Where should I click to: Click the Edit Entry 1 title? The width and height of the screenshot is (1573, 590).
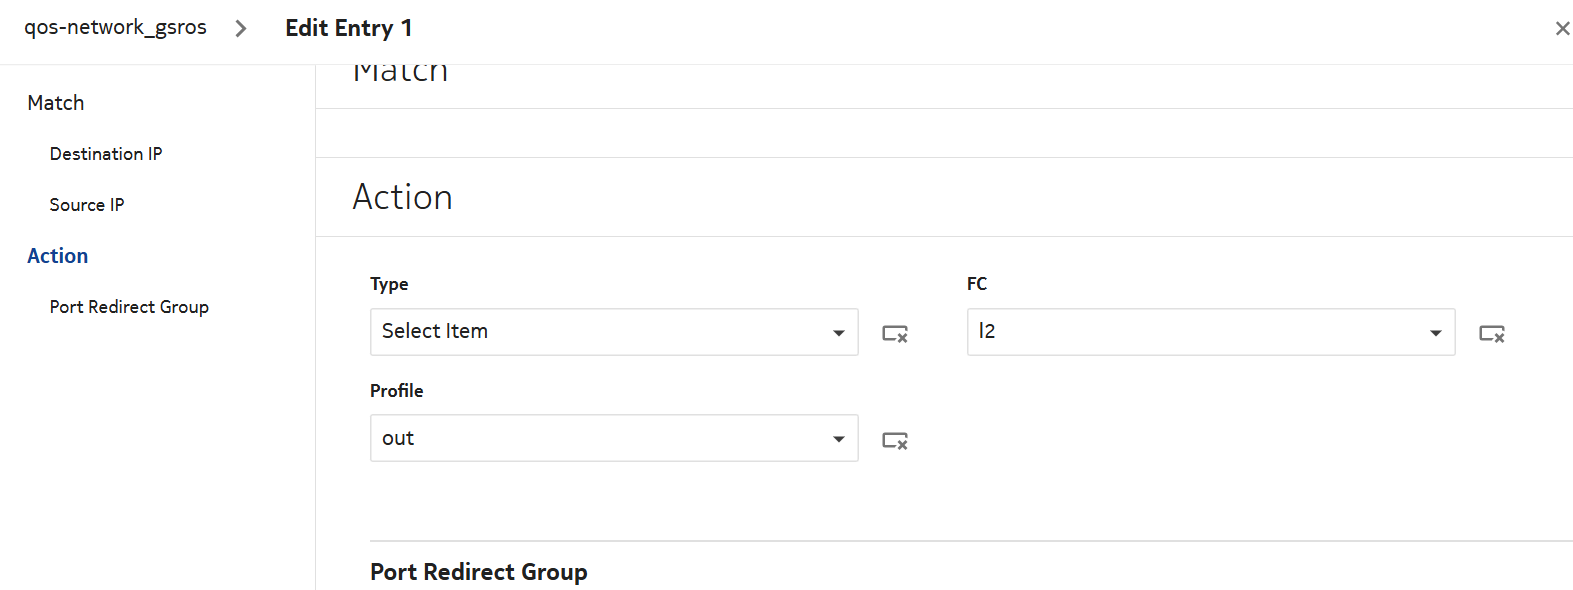click(x=348, y=28)
